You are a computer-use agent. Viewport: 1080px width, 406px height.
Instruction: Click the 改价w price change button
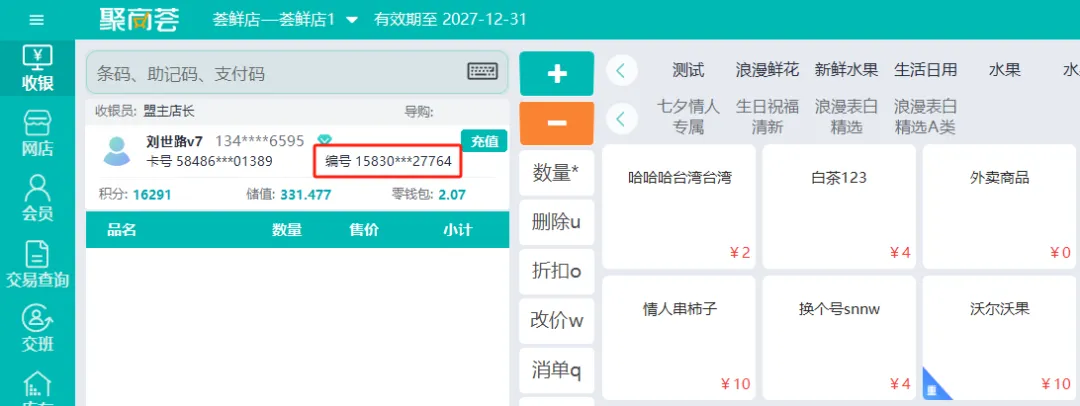coord(557,321)
